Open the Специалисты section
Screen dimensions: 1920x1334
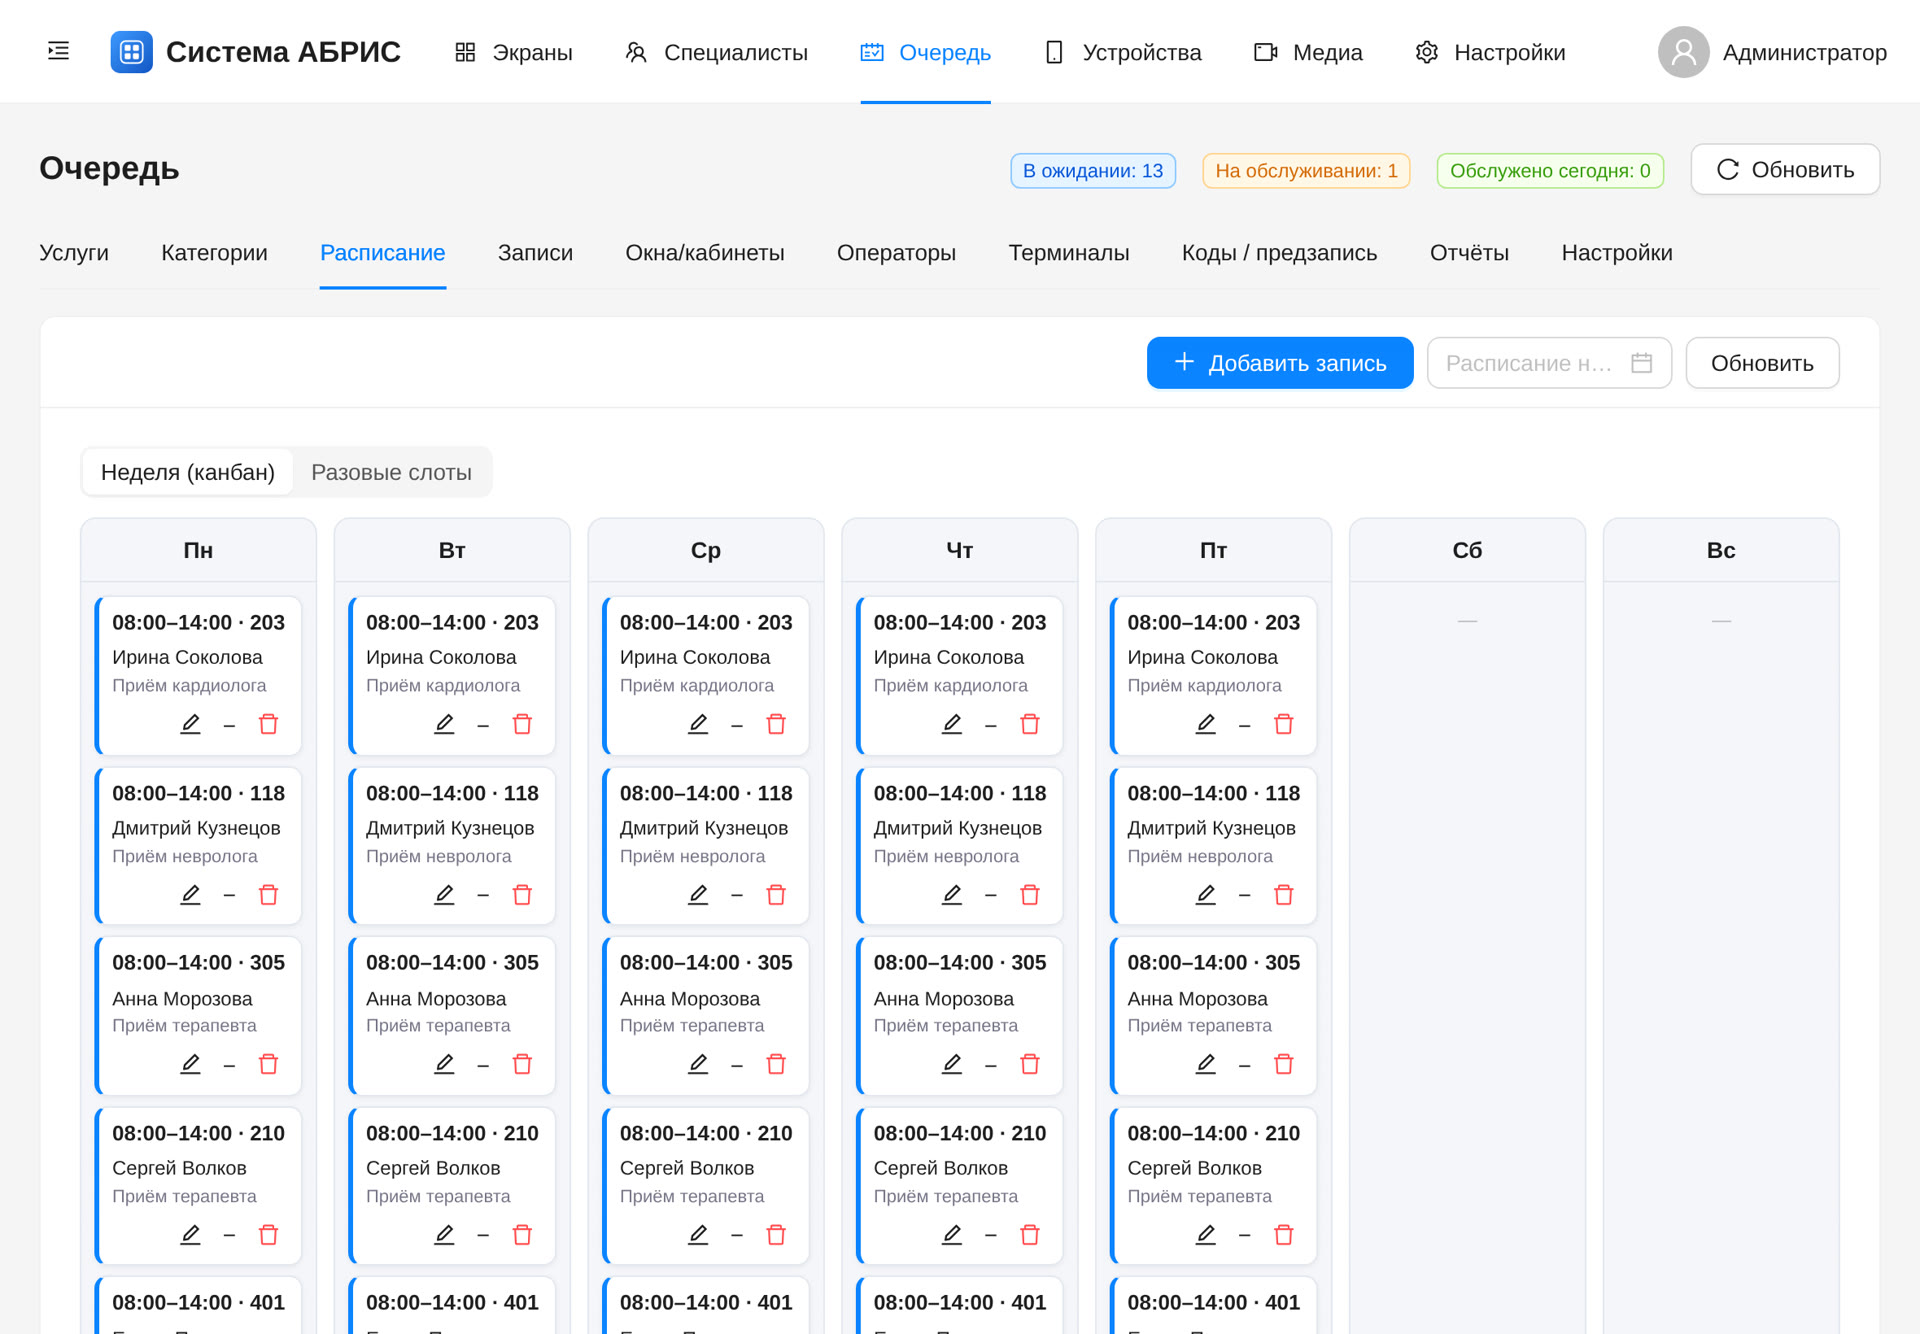coord(716,52)
